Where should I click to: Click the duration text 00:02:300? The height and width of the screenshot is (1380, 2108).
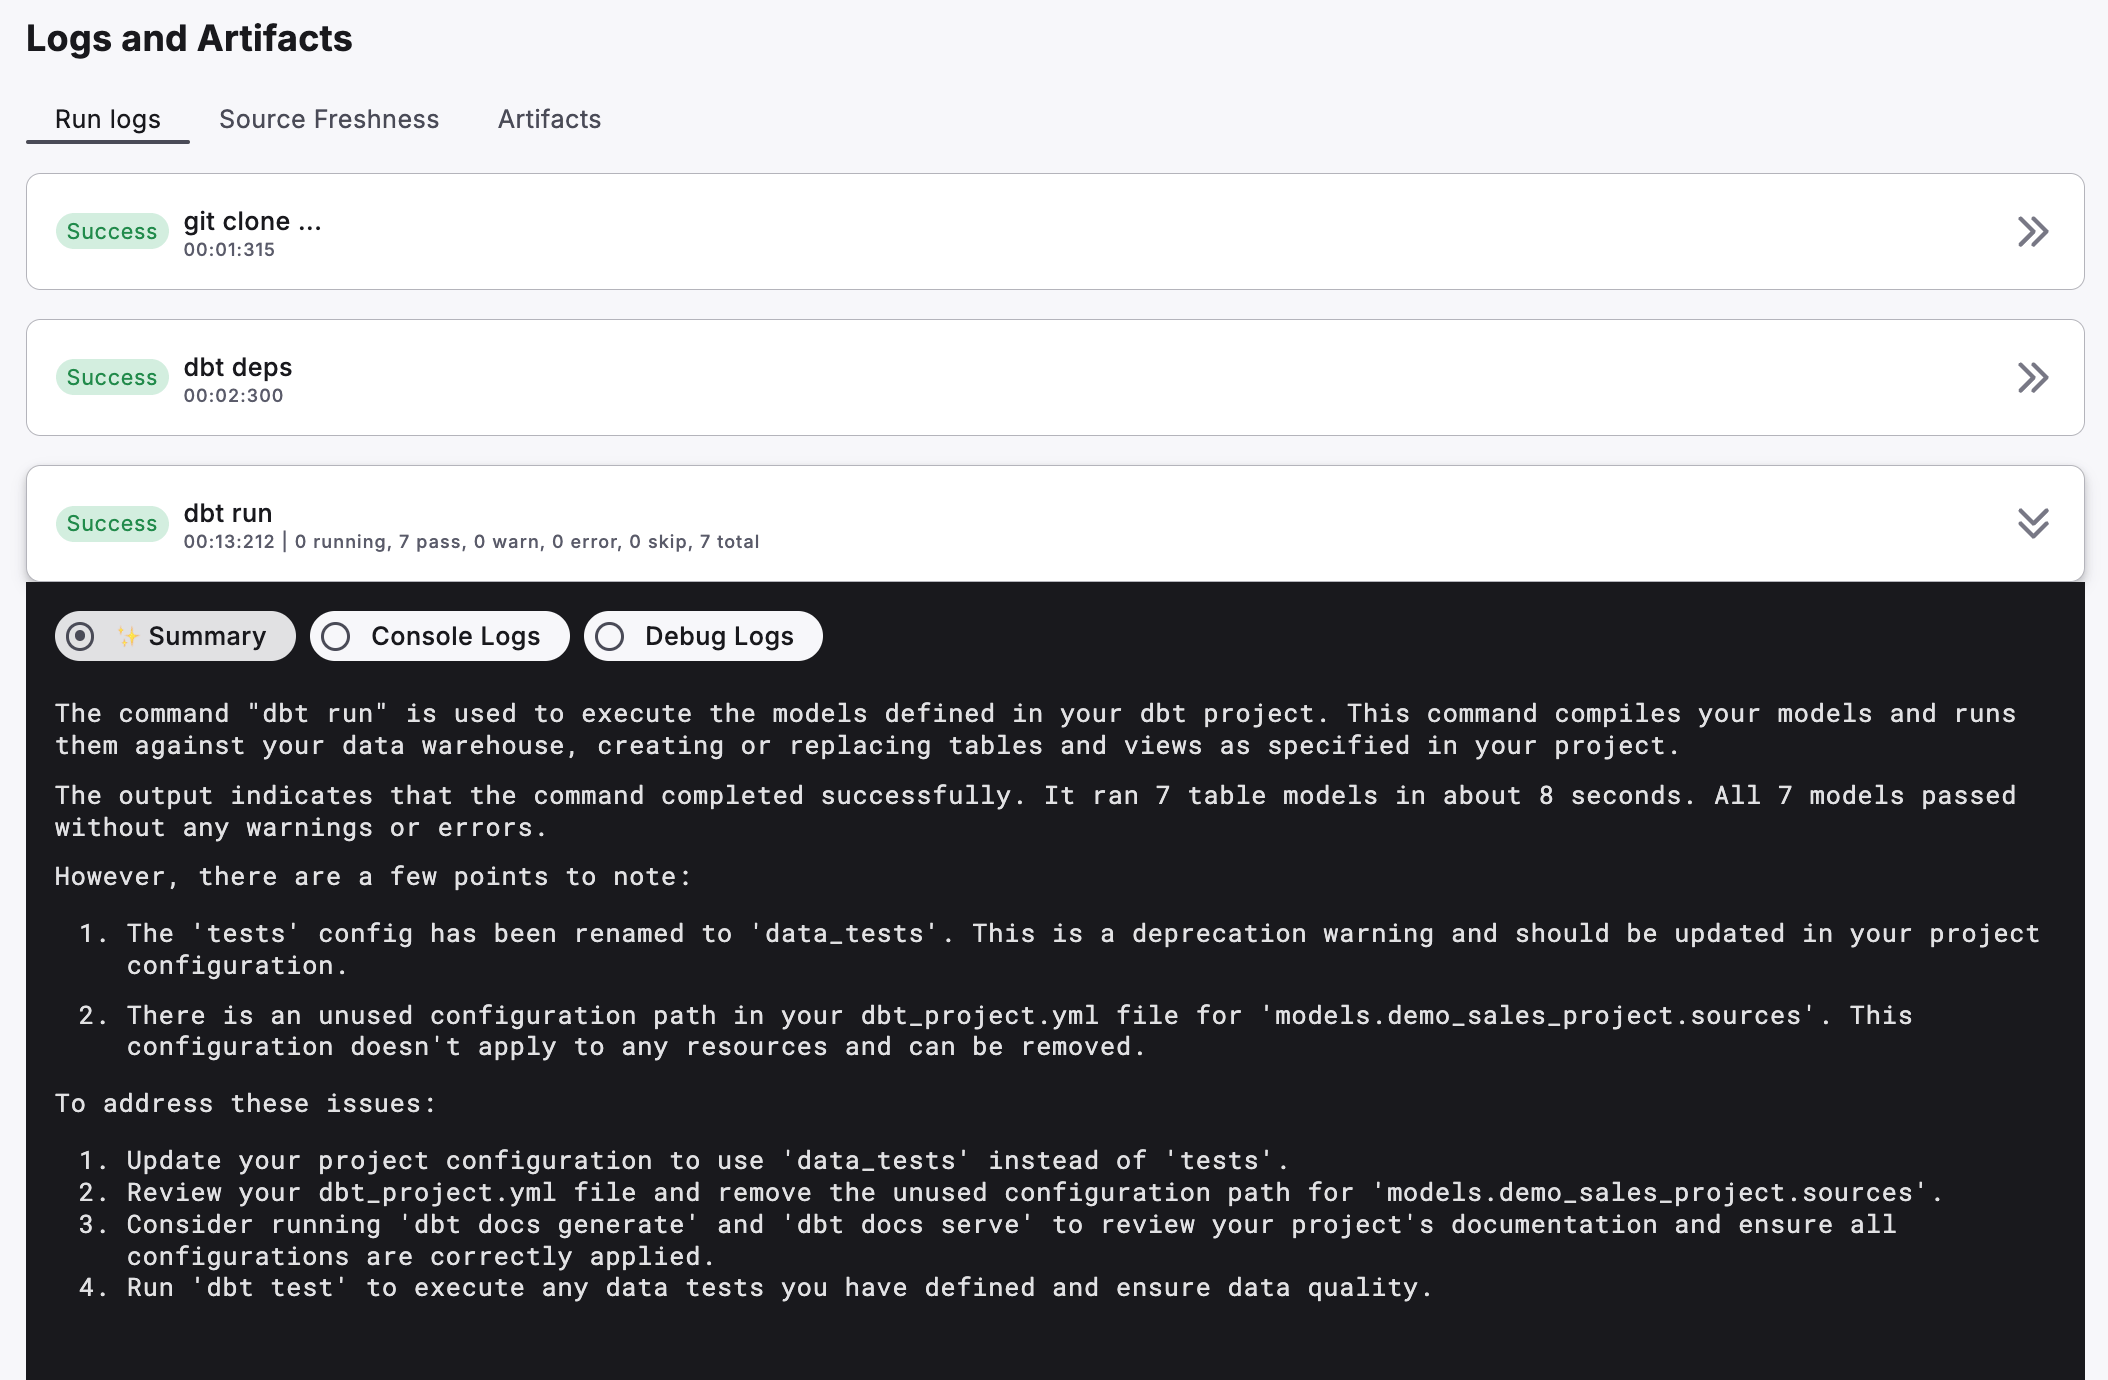point(233,396)
